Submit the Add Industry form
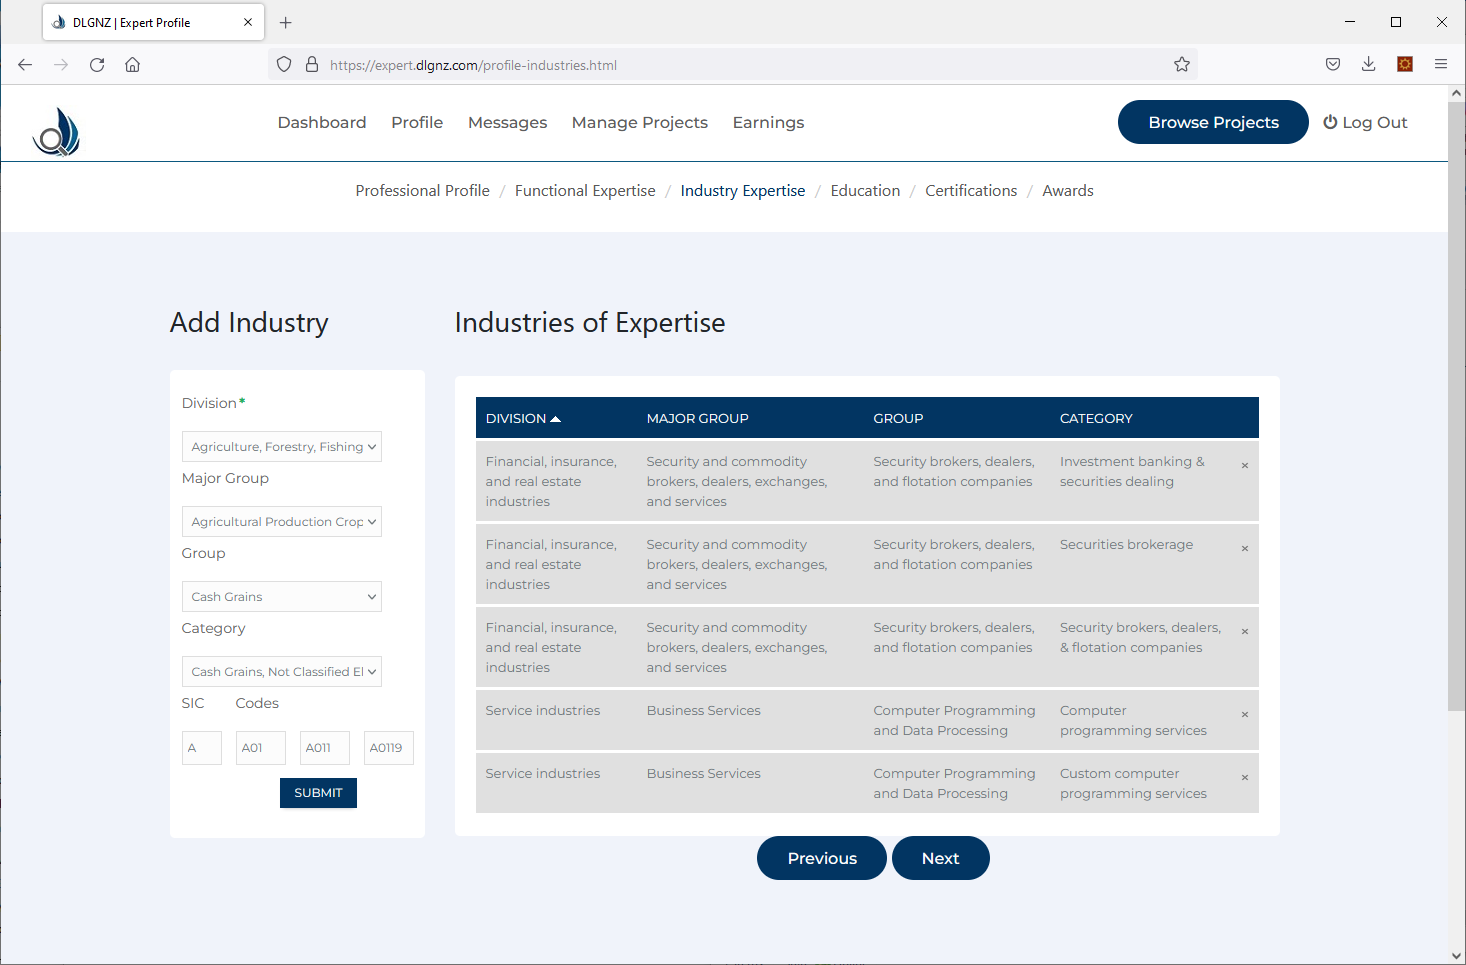The image size is (1466, 965). tap(318, 793)
